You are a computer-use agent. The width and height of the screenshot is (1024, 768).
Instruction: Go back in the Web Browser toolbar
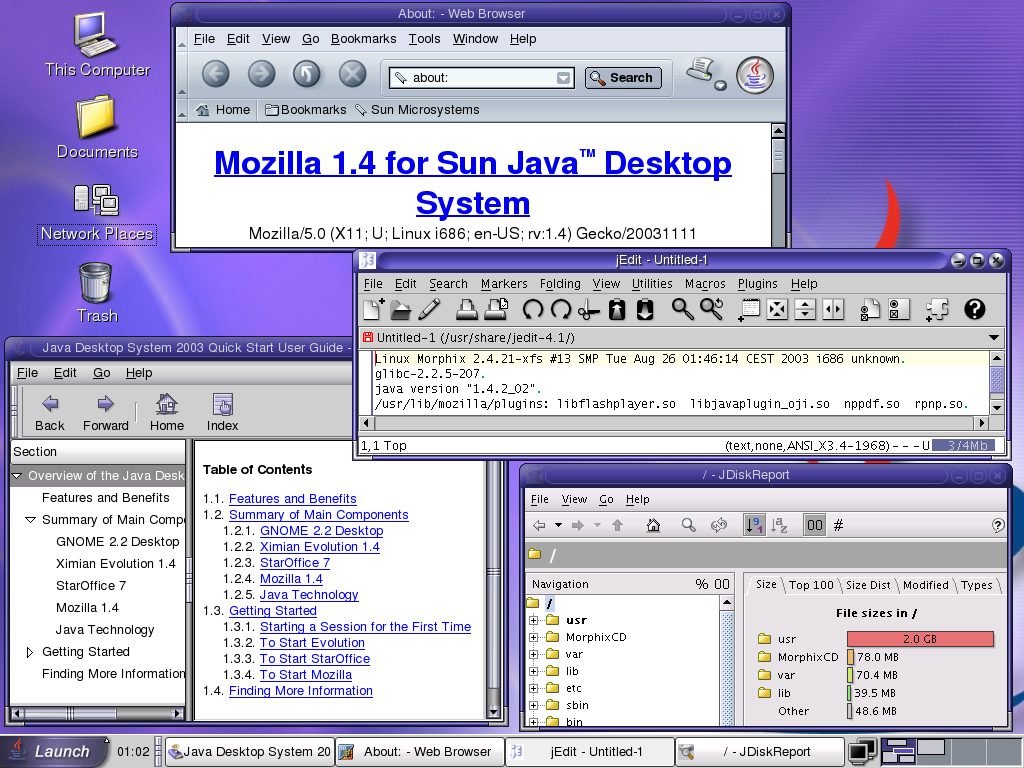point(216,74)
